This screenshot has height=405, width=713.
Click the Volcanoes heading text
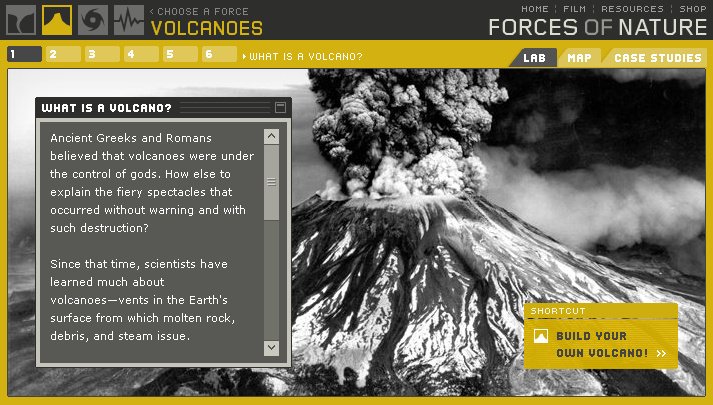(206, 28)
